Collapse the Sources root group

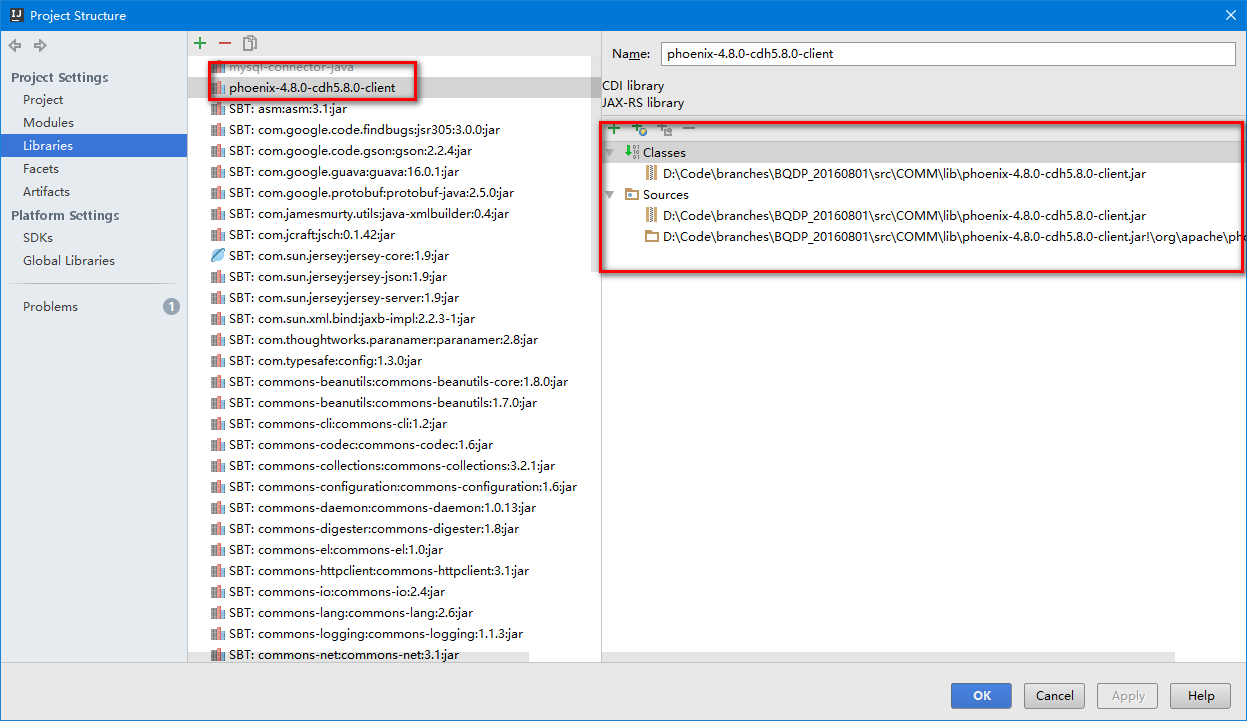click(x=610, y=195)
